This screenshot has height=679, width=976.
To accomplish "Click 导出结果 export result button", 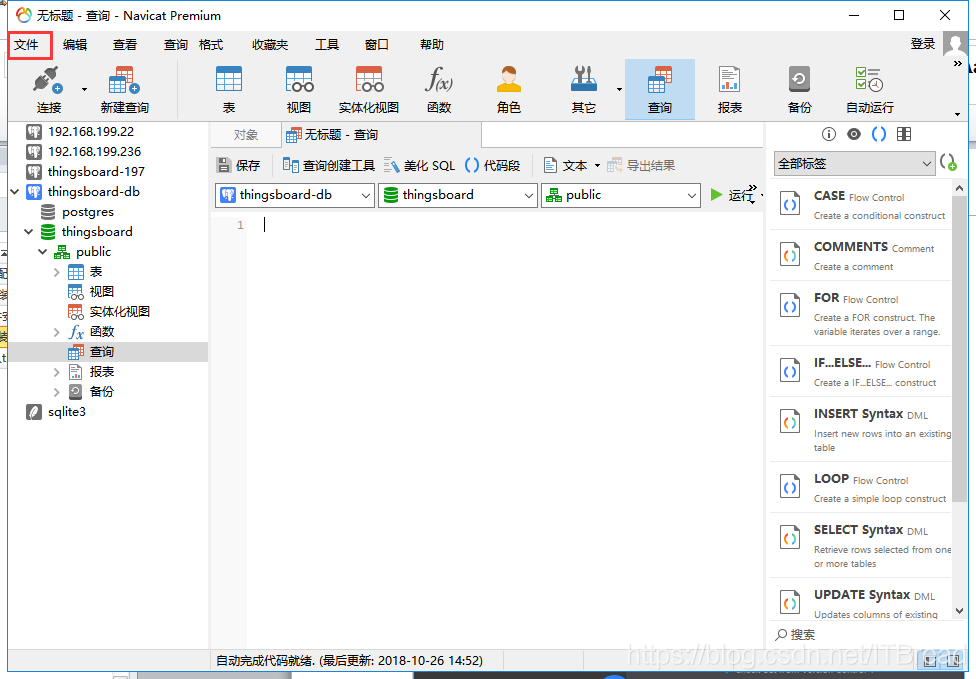I will [641, 165].
